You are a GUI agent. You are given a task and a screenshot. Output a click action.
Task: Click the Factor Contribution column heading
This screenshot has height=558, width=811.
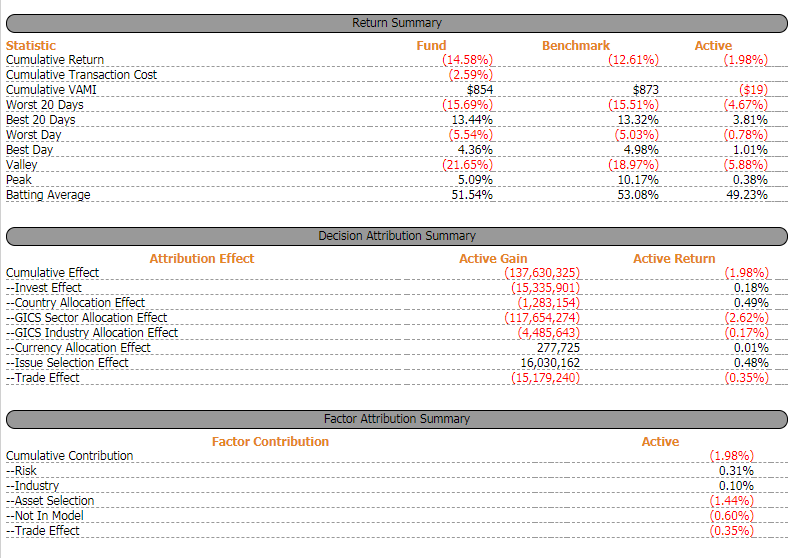(270, 441)
